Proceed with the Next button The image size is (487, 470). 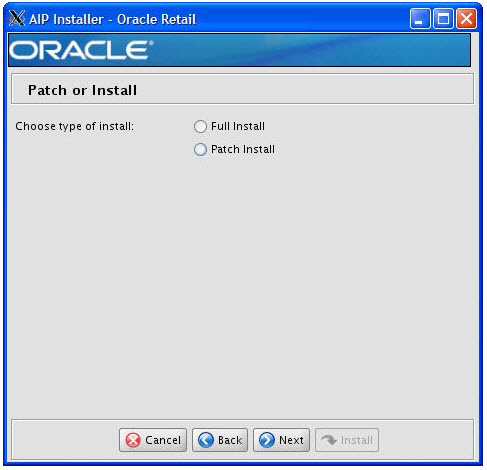281,440
